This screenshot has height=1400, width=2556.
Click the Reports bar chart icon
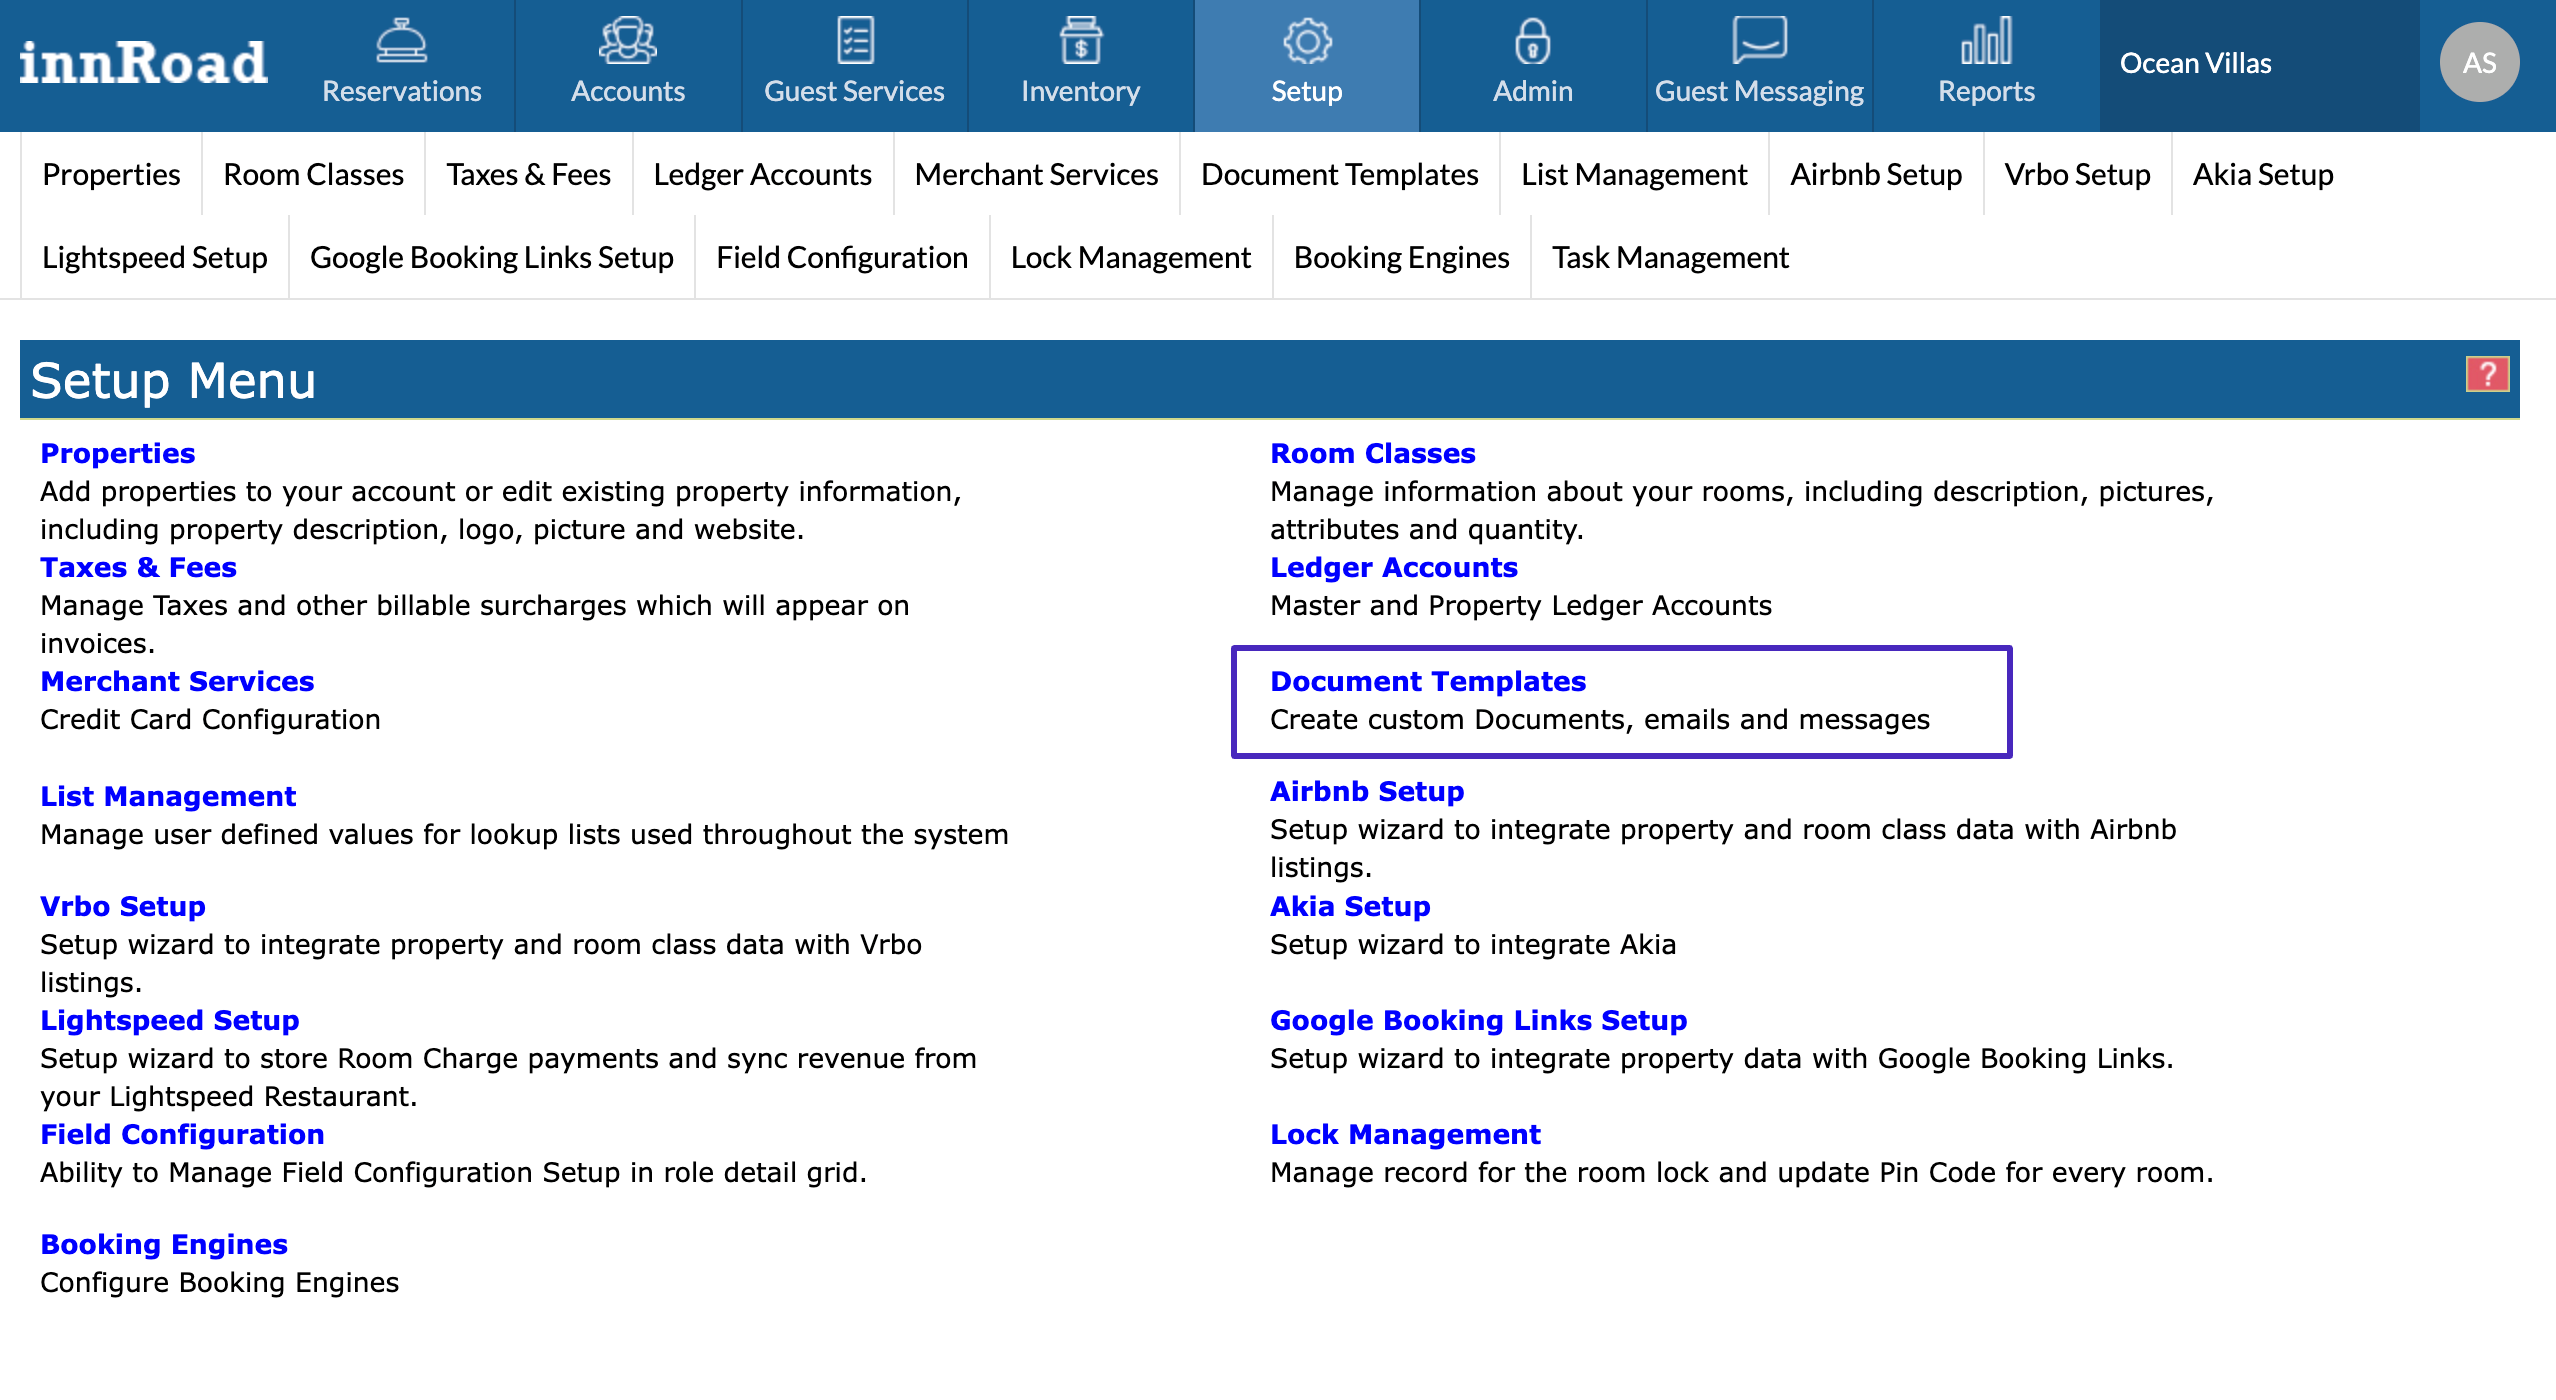pos(1986,42)
